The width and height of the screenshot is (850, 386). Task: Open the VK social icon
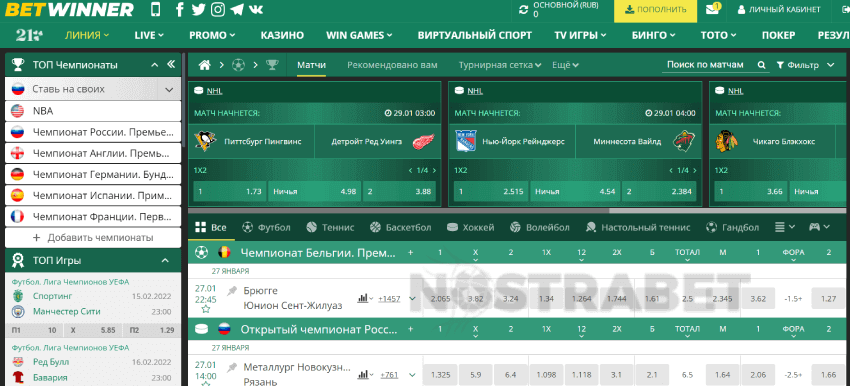(255, 9)
